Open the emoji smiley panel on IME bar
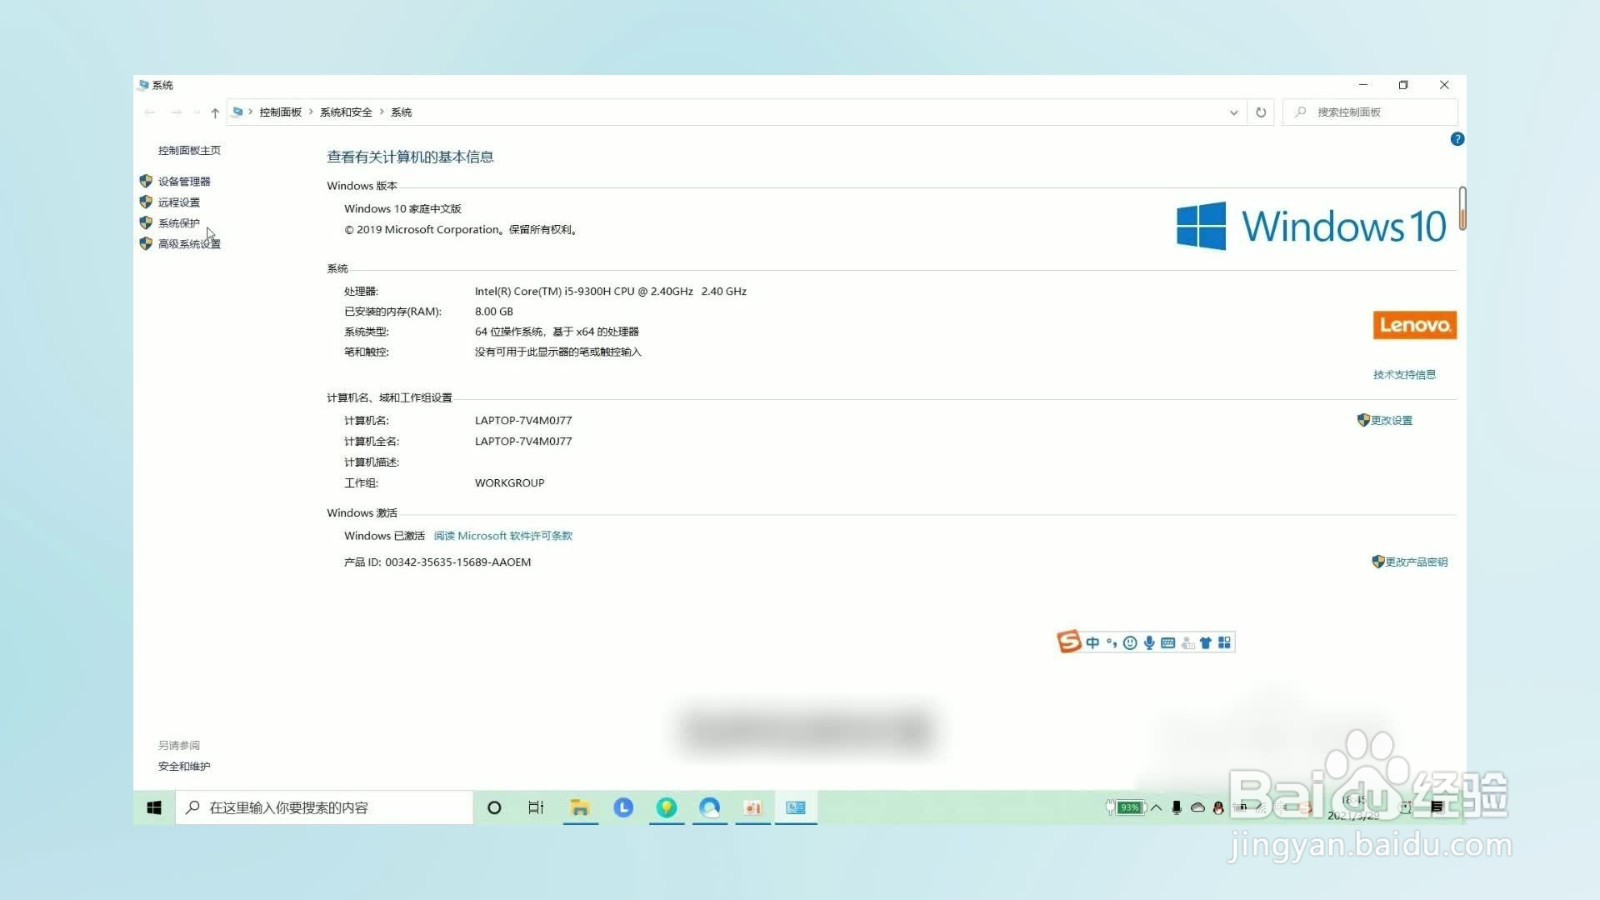 (x=1130, y=643)
